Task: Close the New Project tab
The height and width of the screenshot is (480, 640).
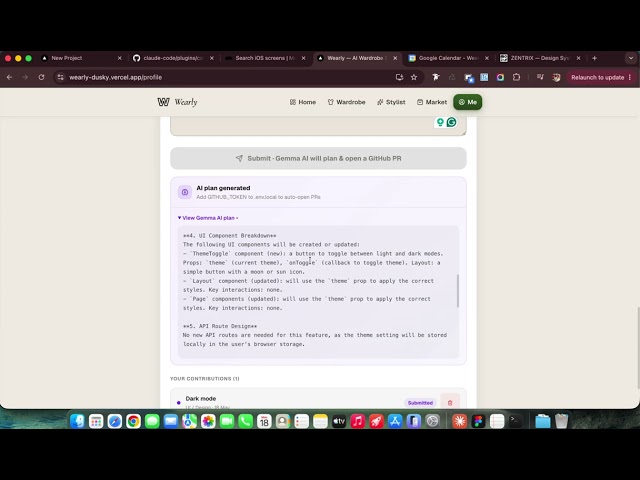Action: click(x=119, y=58)
